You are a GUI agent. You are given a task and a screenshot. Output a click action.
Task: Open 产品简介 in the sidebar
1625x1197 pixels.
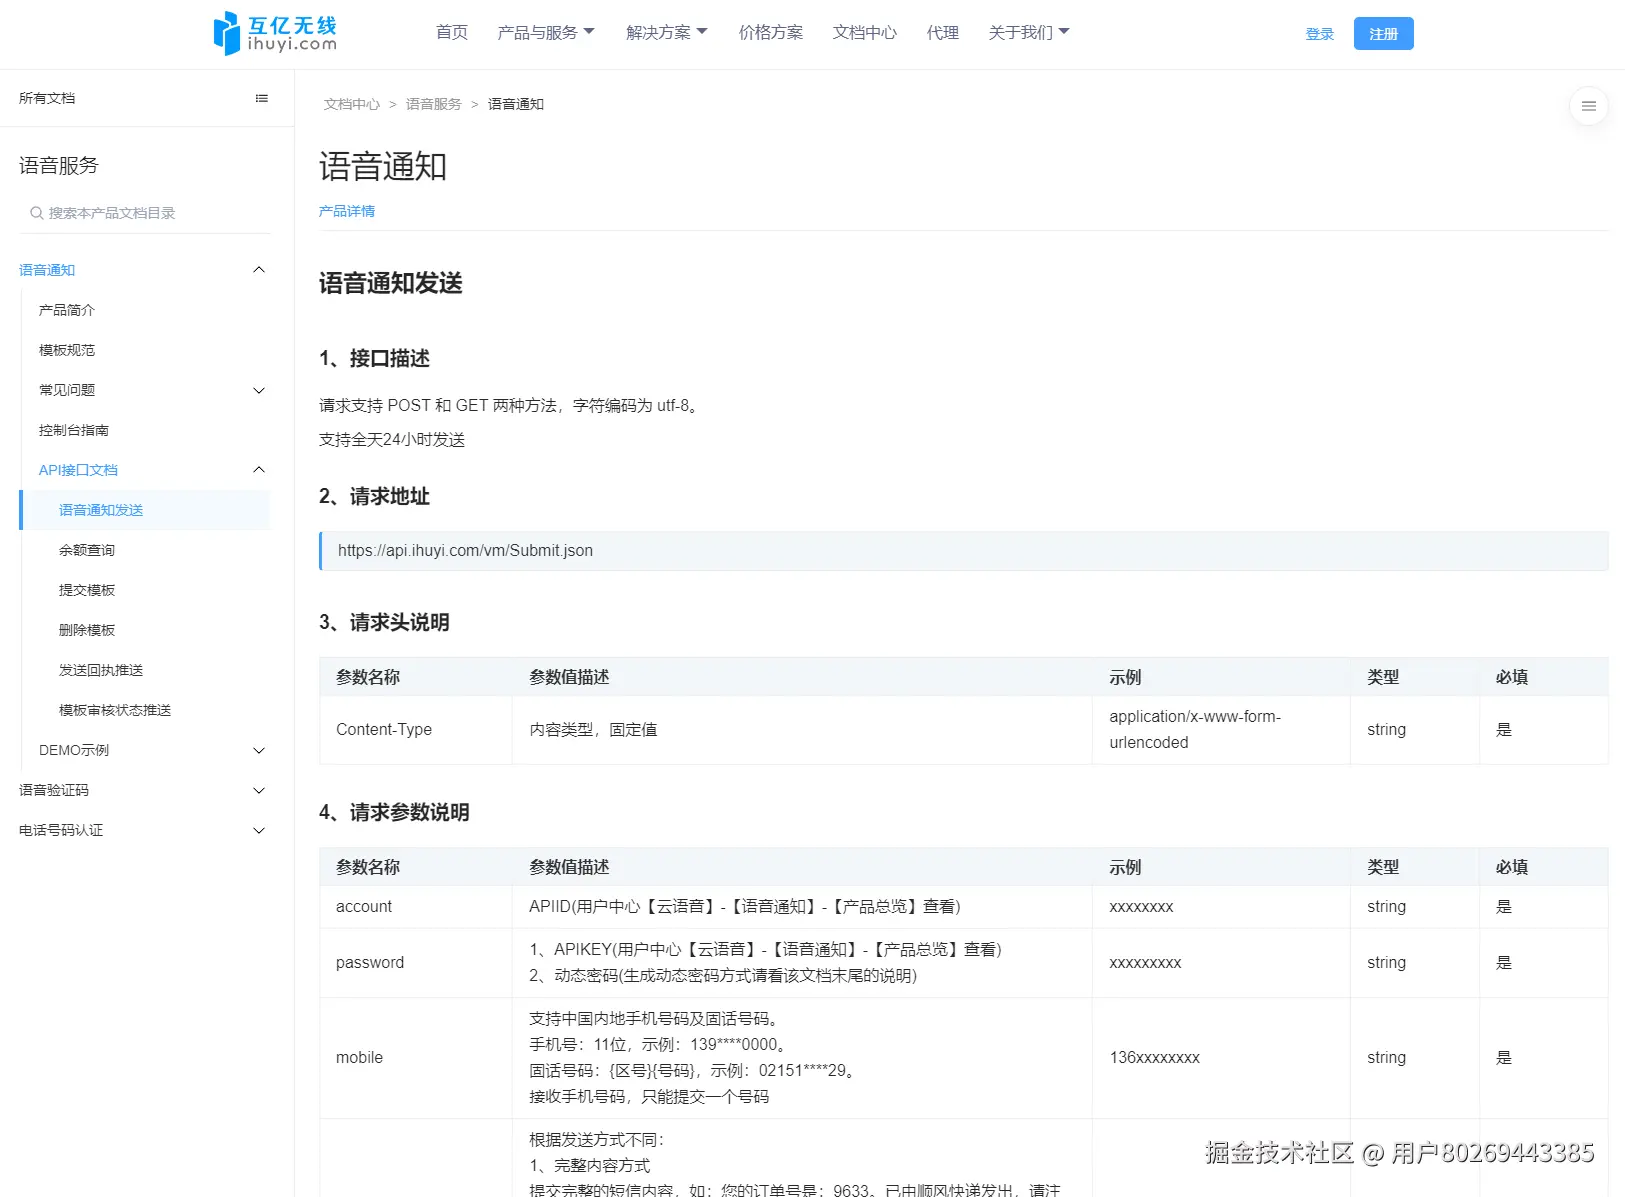click(x=67, y=310)
